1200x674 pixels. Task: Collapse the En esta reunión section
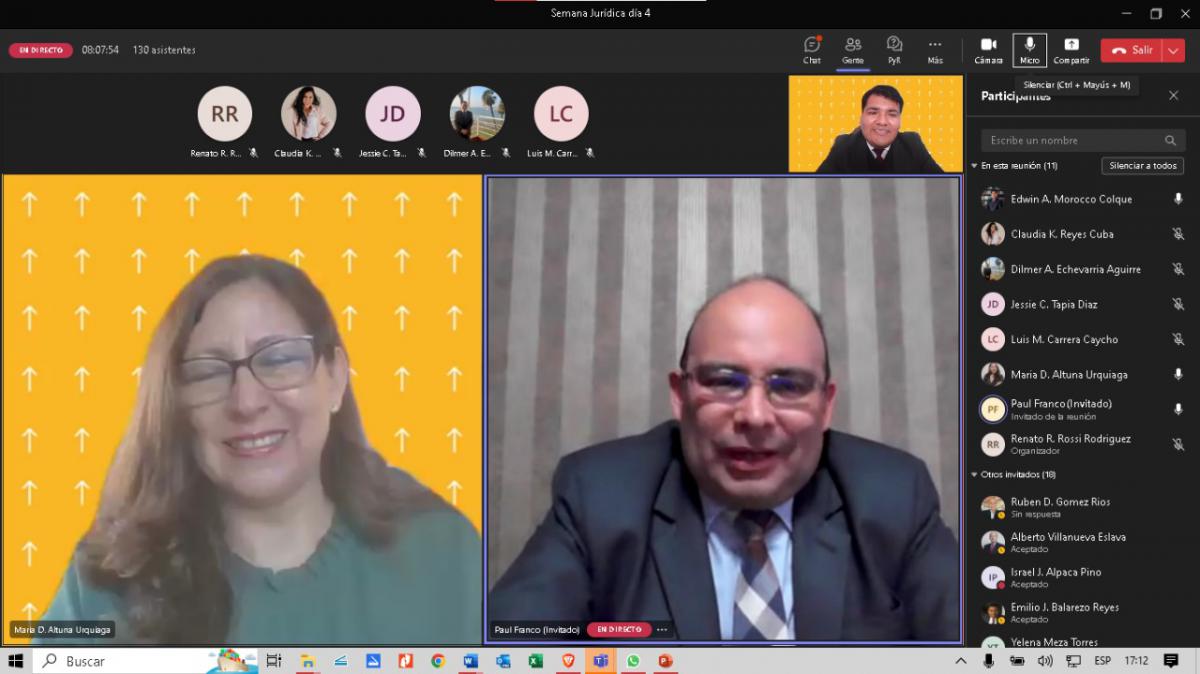[x=975, y=166]
